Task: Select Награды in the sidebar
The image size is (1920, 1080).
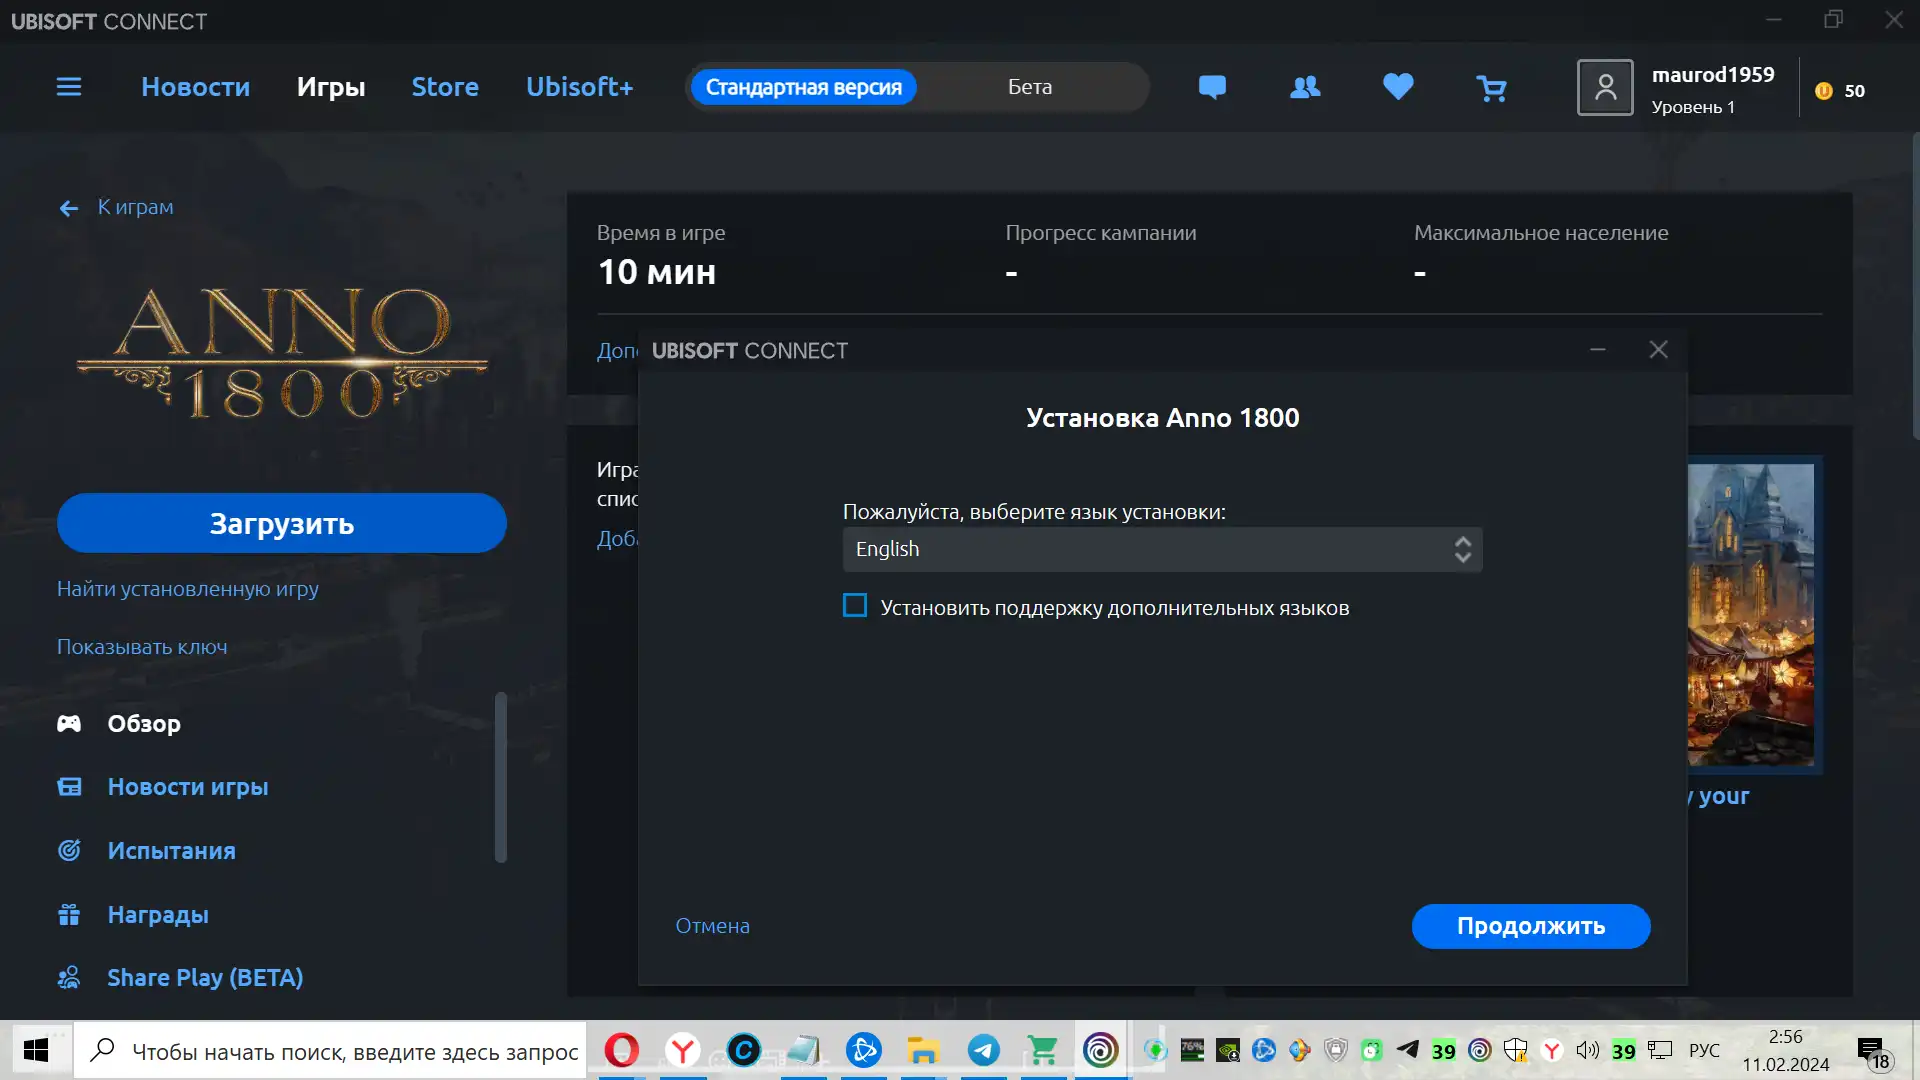Action: (x=158, y=915)
